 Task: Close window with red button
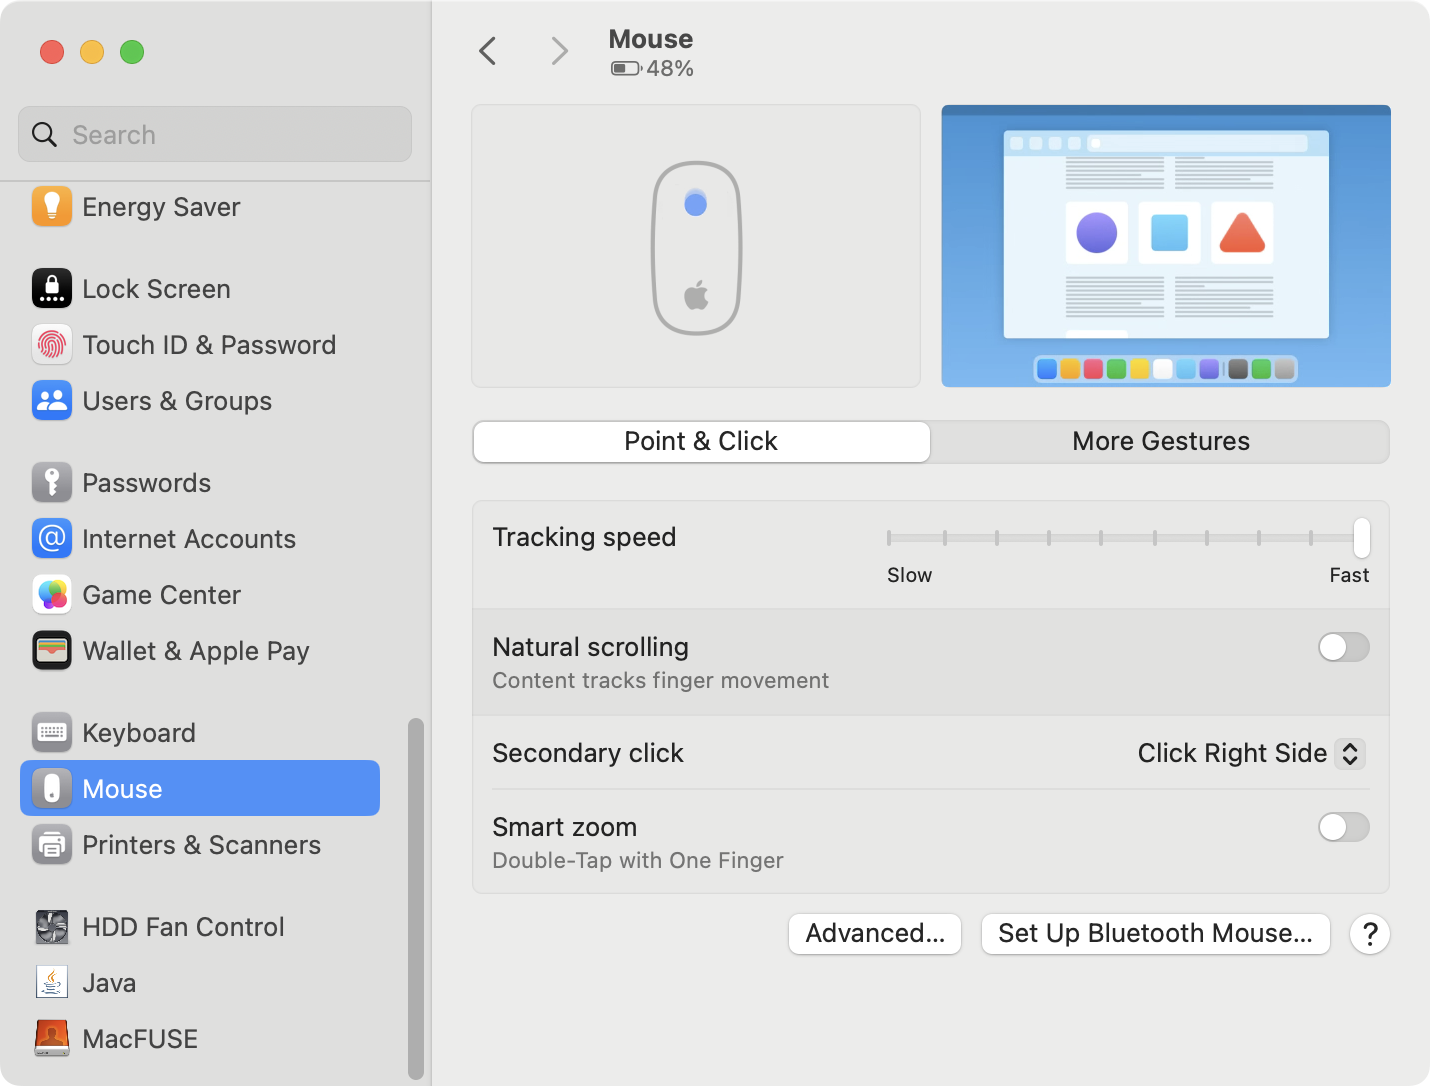(x=52, y=51)
